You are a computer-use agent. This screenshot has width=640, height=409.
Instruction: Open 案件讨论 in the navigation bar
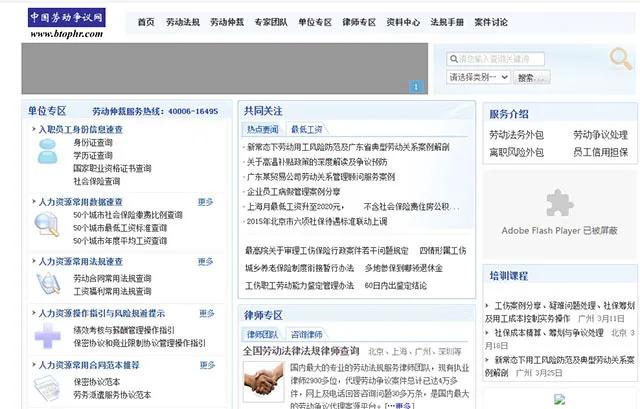pyautogui.click(x=491, y=22)
